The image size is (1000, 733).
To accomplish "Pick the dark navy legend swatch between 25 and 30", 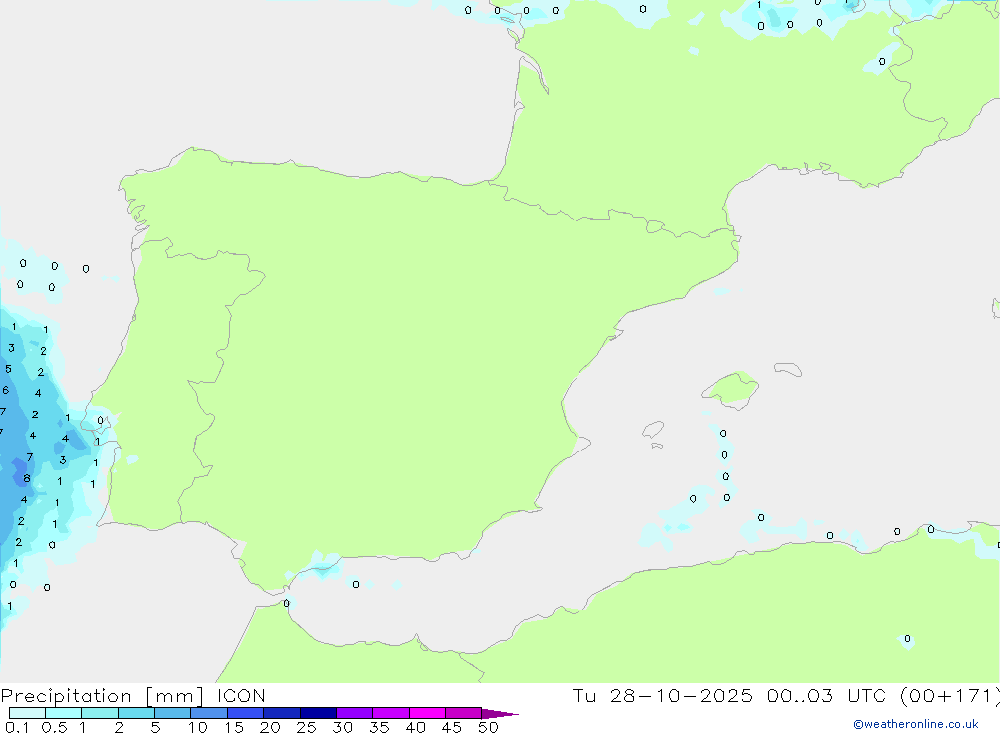I will (x=318, y=713).
